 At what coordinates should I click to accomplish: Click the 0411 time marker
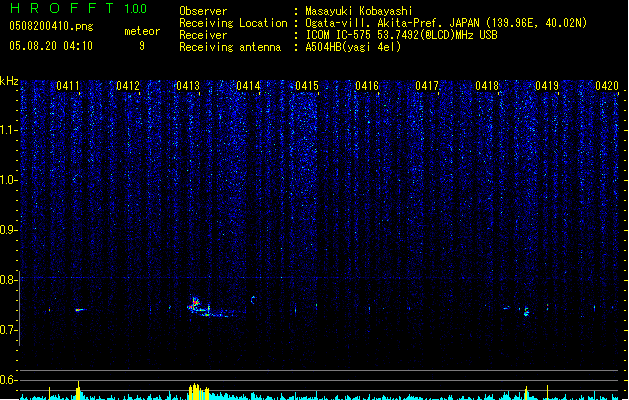pos(68,86)
